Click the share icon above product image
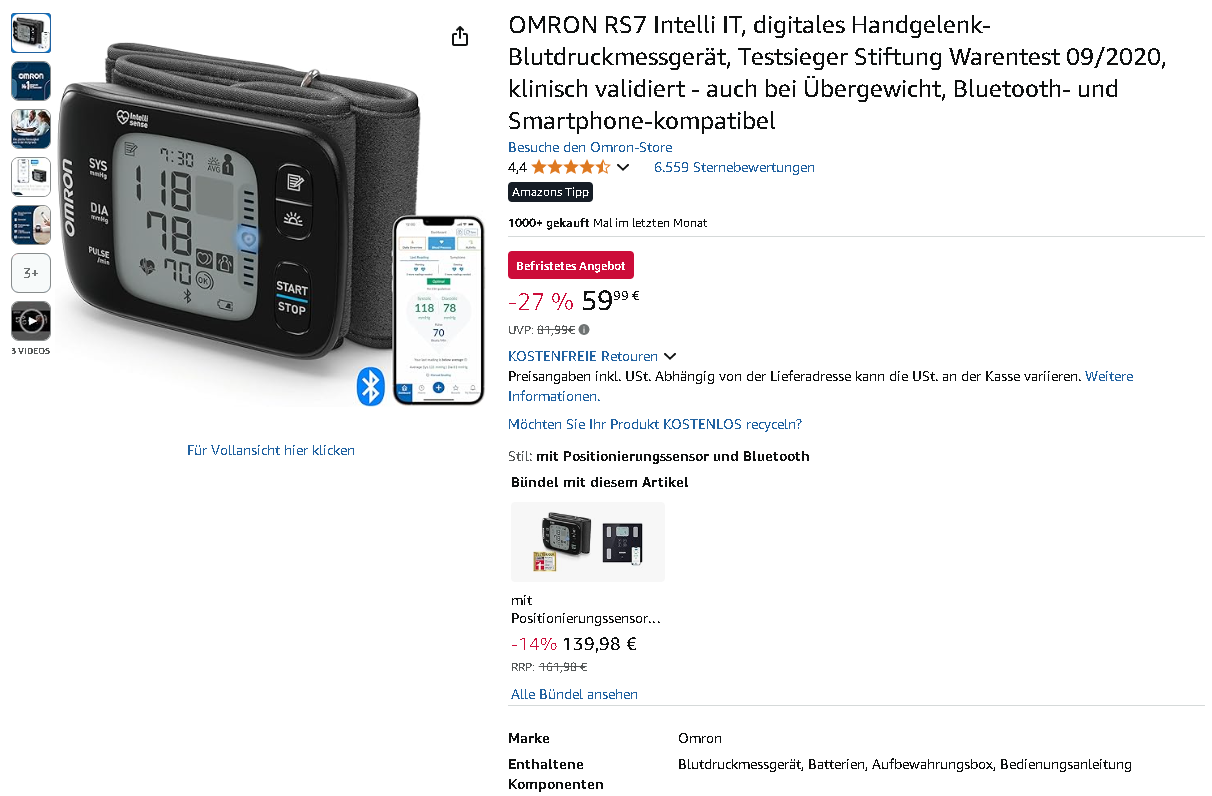The width and height of the screenshot is (1212, 796). point(460,37)
